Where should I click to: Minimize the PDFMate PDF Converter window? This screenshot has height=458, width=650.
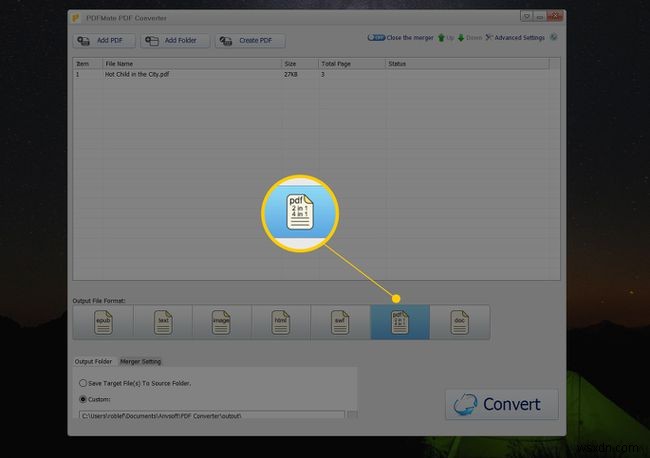pos(540,17)
